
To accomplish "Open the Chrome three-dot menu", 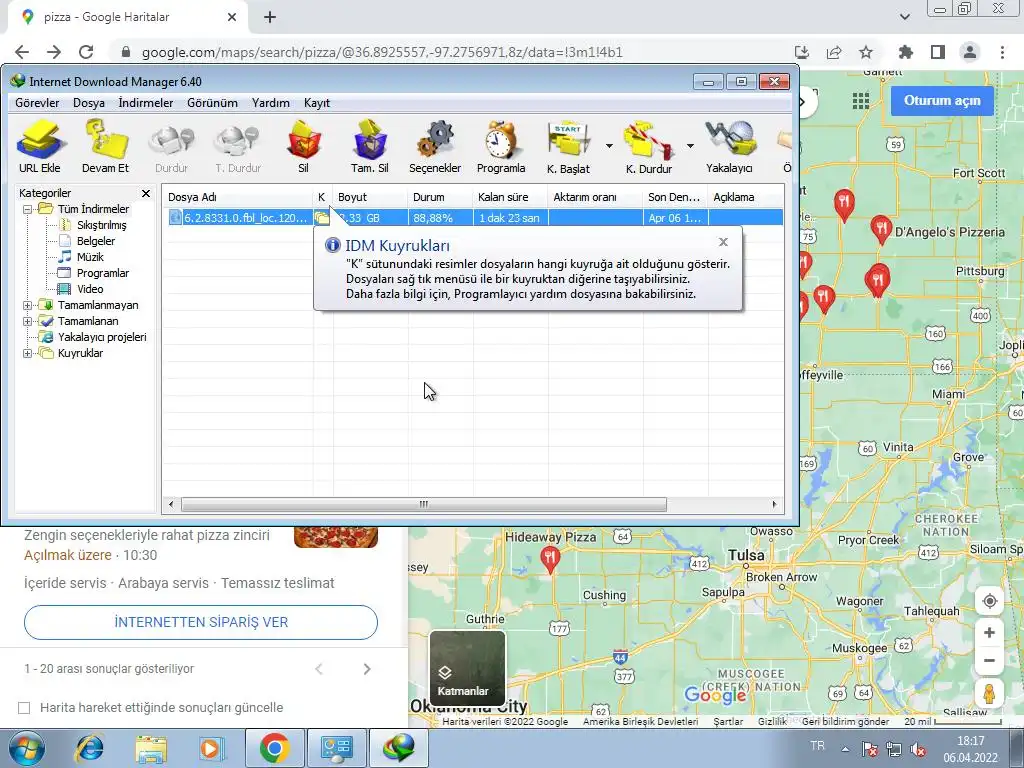I will [1002, 52].
